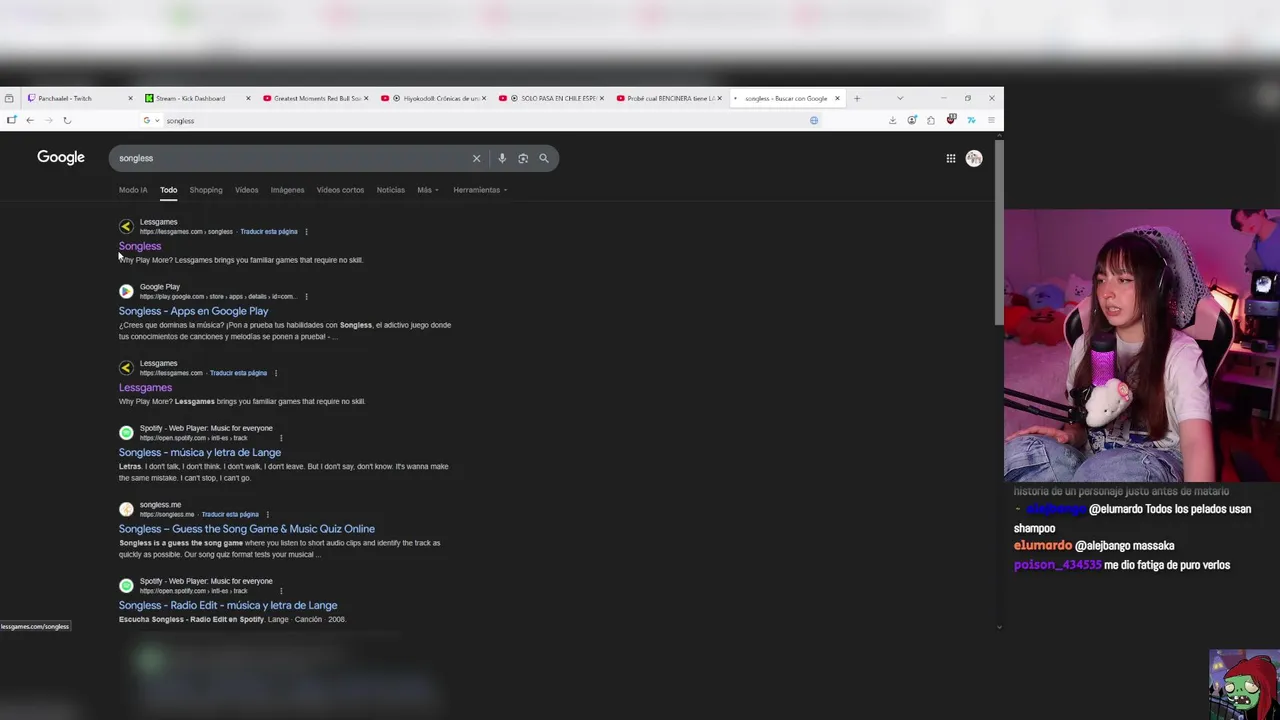1280x720 pixels.
Task: Click username poison_434535 in chat
Action: [x=1057, y=565]
